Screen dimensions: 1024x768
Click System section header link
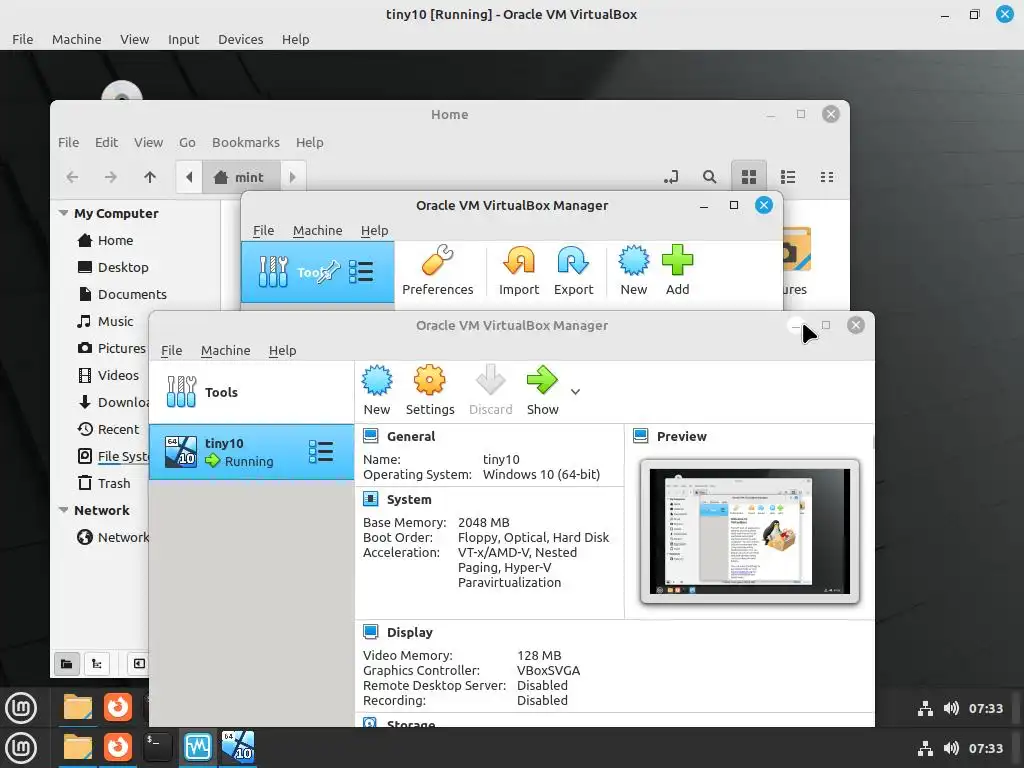click(409, 500)
